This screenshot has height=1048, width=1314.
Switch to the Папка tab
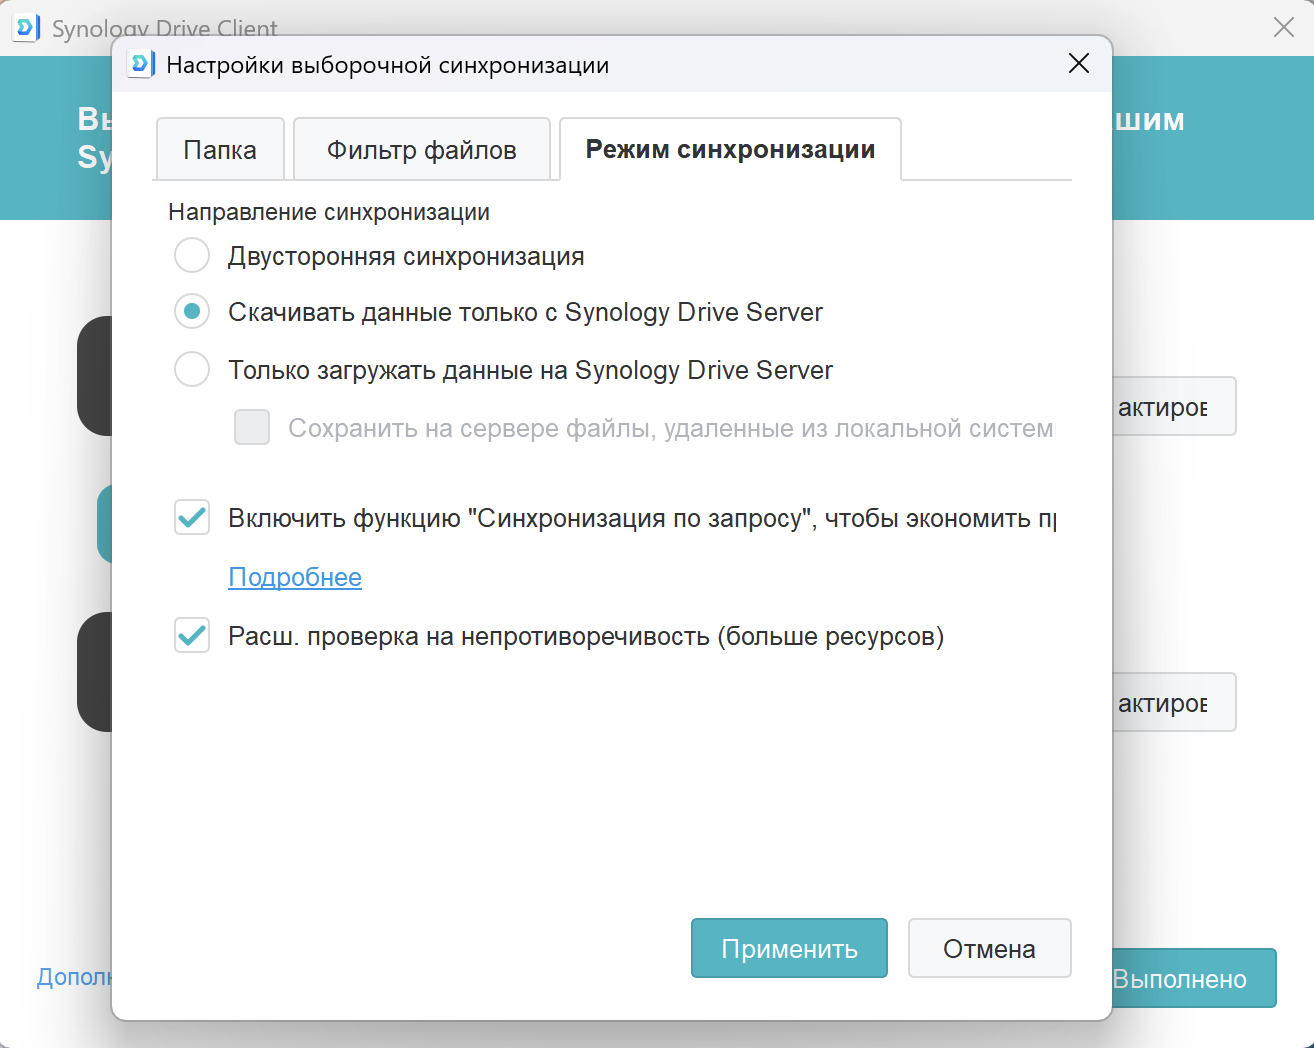220,150
